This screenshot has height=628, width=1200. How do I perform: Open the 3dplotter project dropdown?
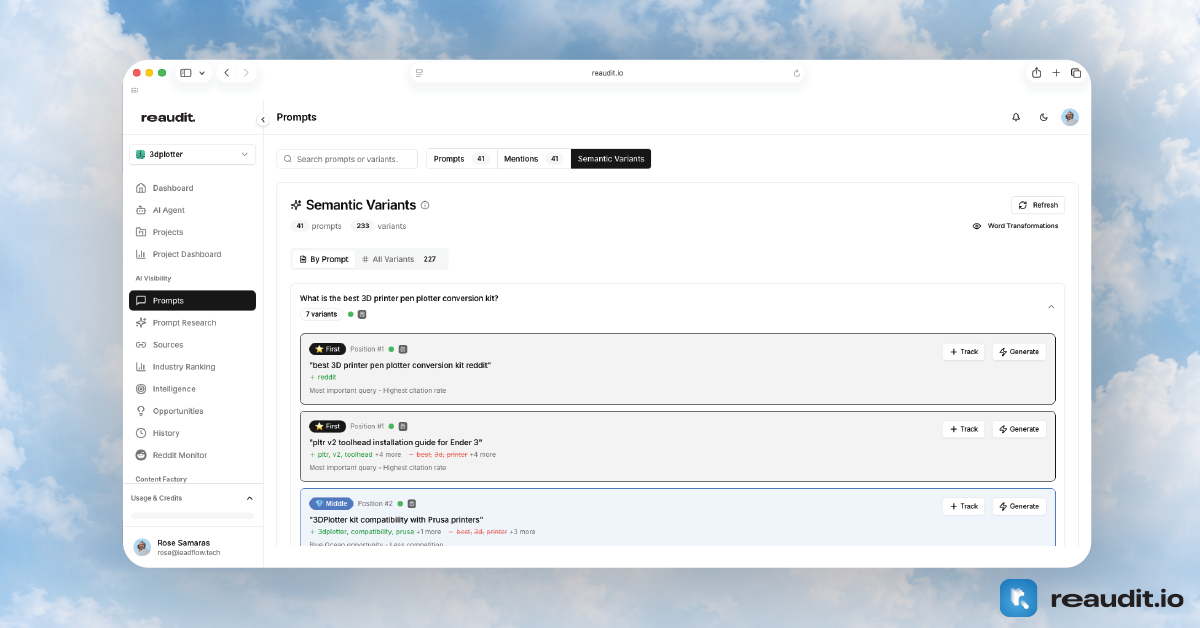pyautogui.click(x=192, y=154)
